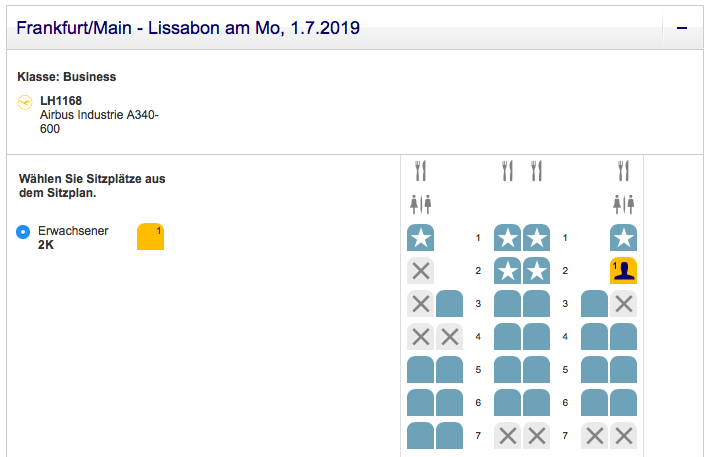
Task: Select the Erwachsener passenger radio button
Action: pyautogui.click(x=23, y=232)
